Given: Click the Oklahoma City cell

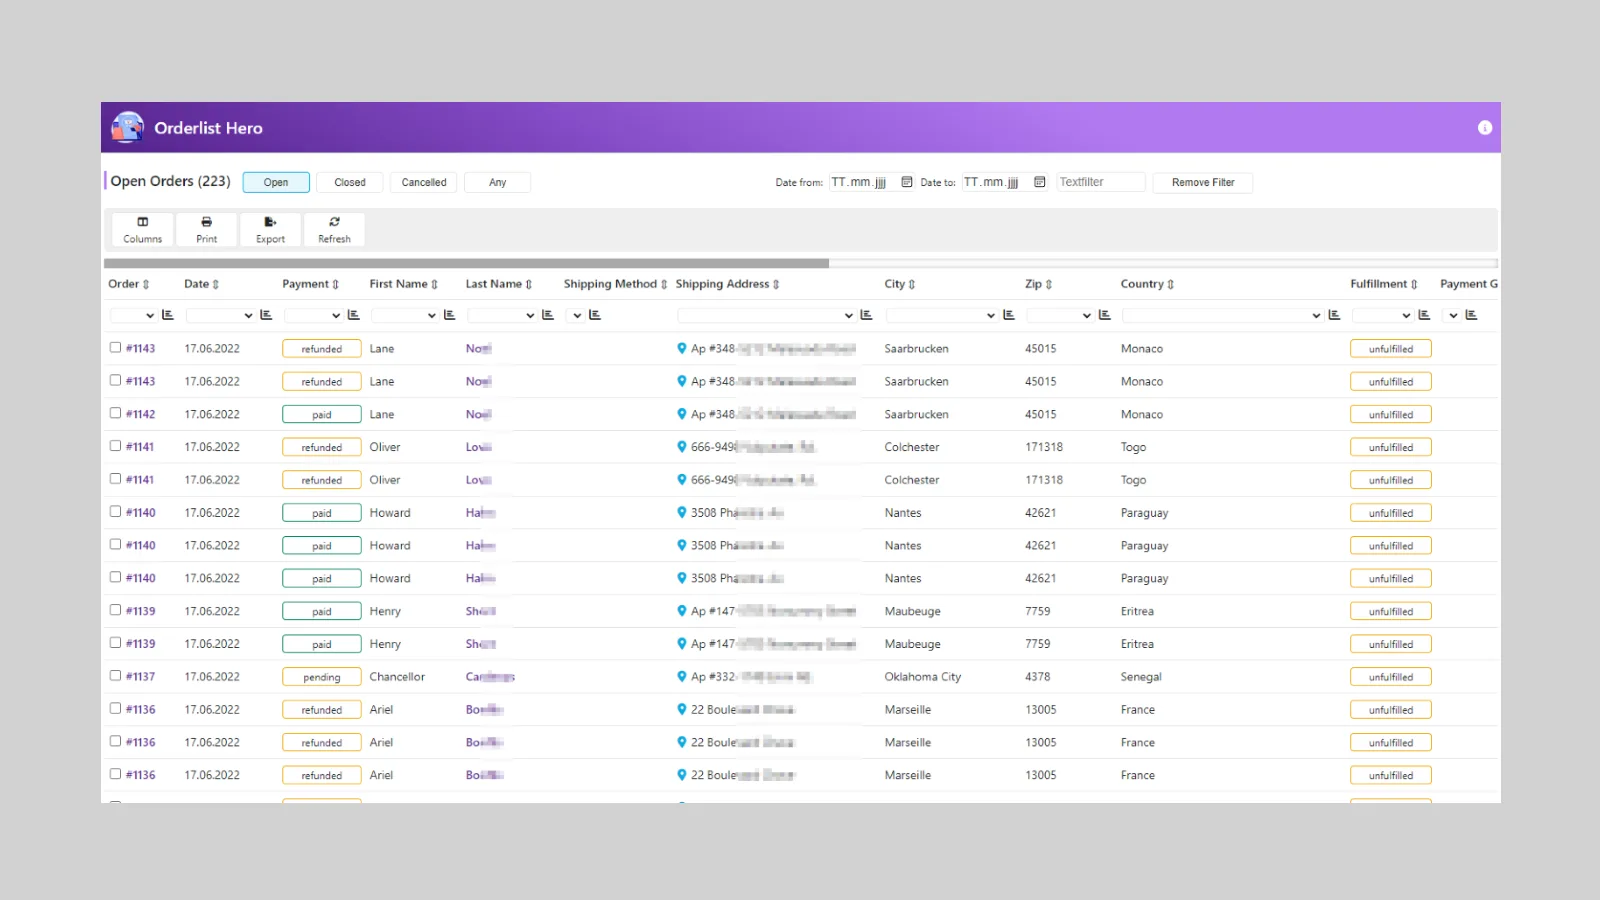Looking at the screenshot, I should pyautogui.click(x=923, y=677).
